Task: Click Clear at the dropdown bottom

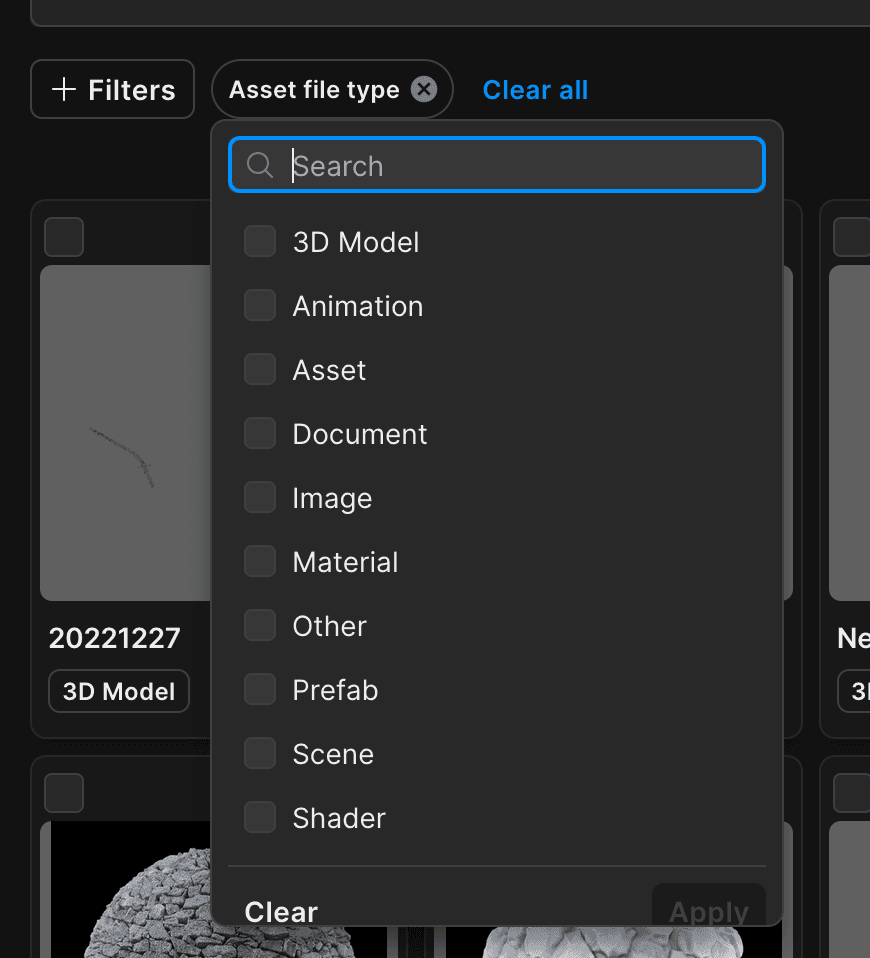Action: (x=280, y=911)
